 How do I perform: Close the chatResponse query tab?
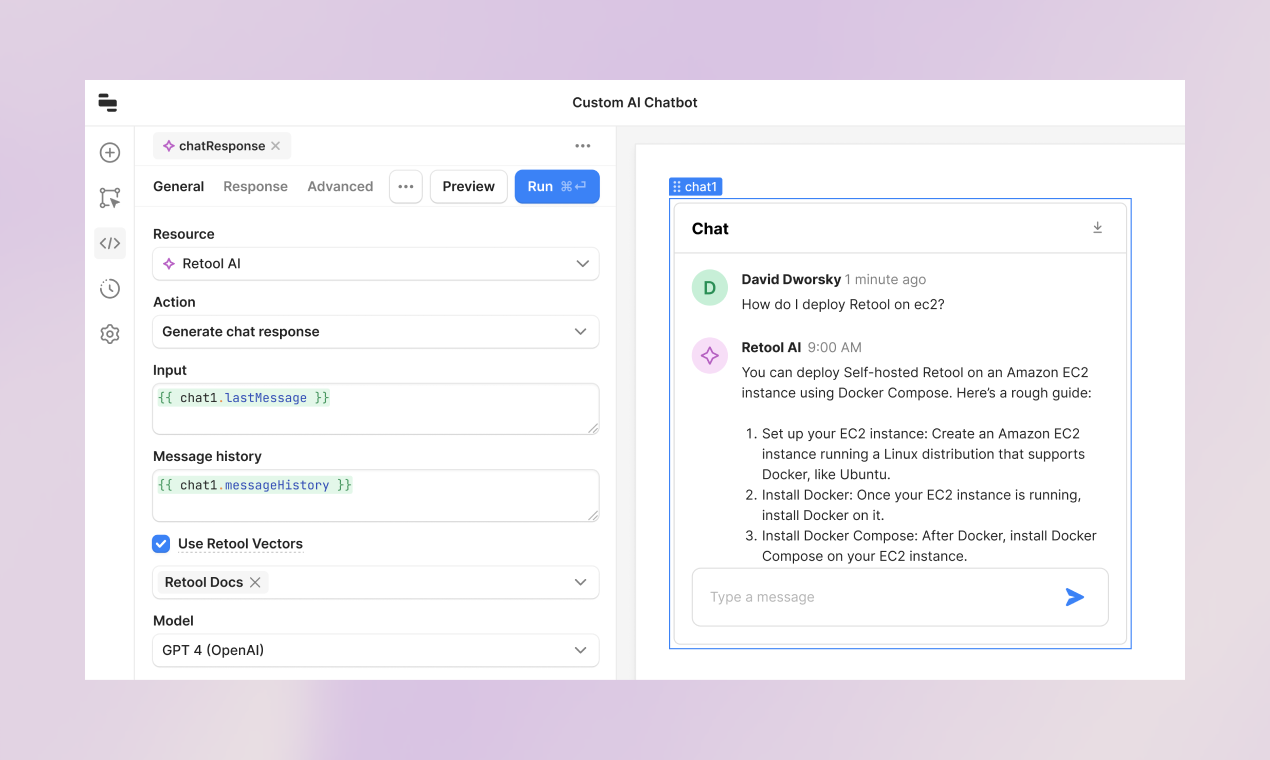coord(275,146)
